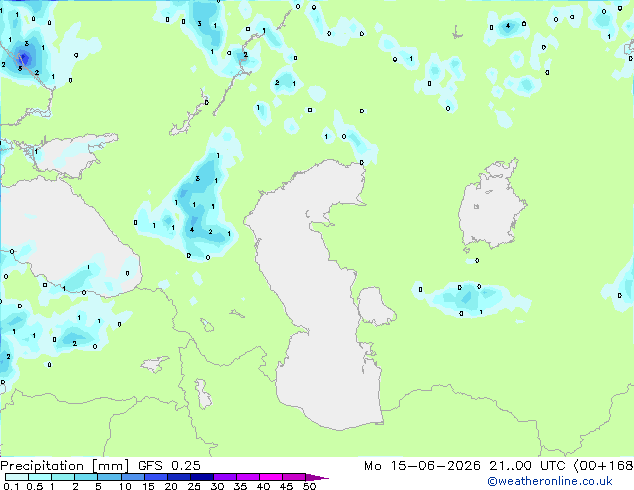The width and height of the screenshot is (634, 490).
Task: Click the 1–2 mm legend color swatch
Action: [x=63, y=477]
